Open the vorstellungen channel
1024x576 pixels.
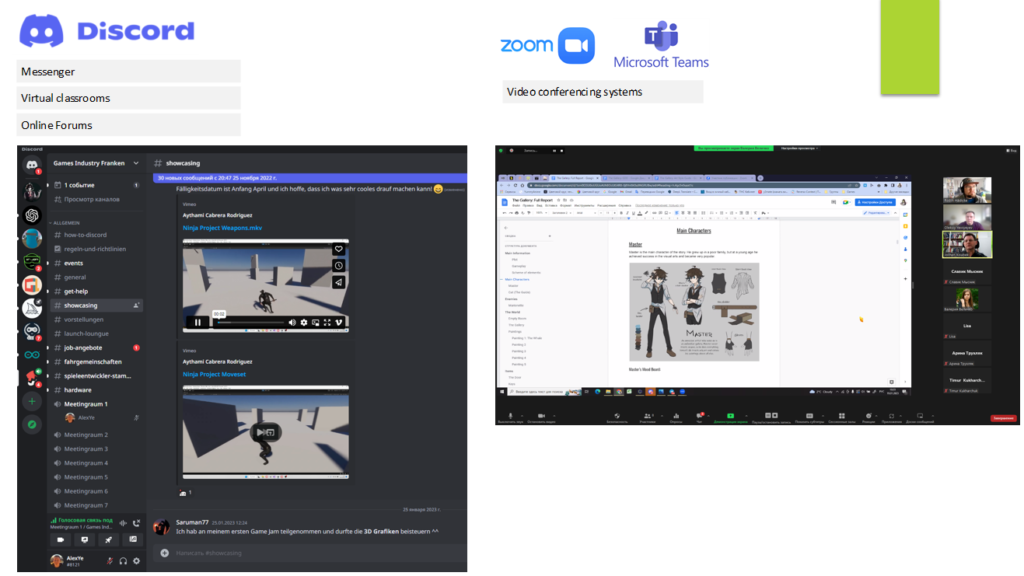(x=96, y=319)
